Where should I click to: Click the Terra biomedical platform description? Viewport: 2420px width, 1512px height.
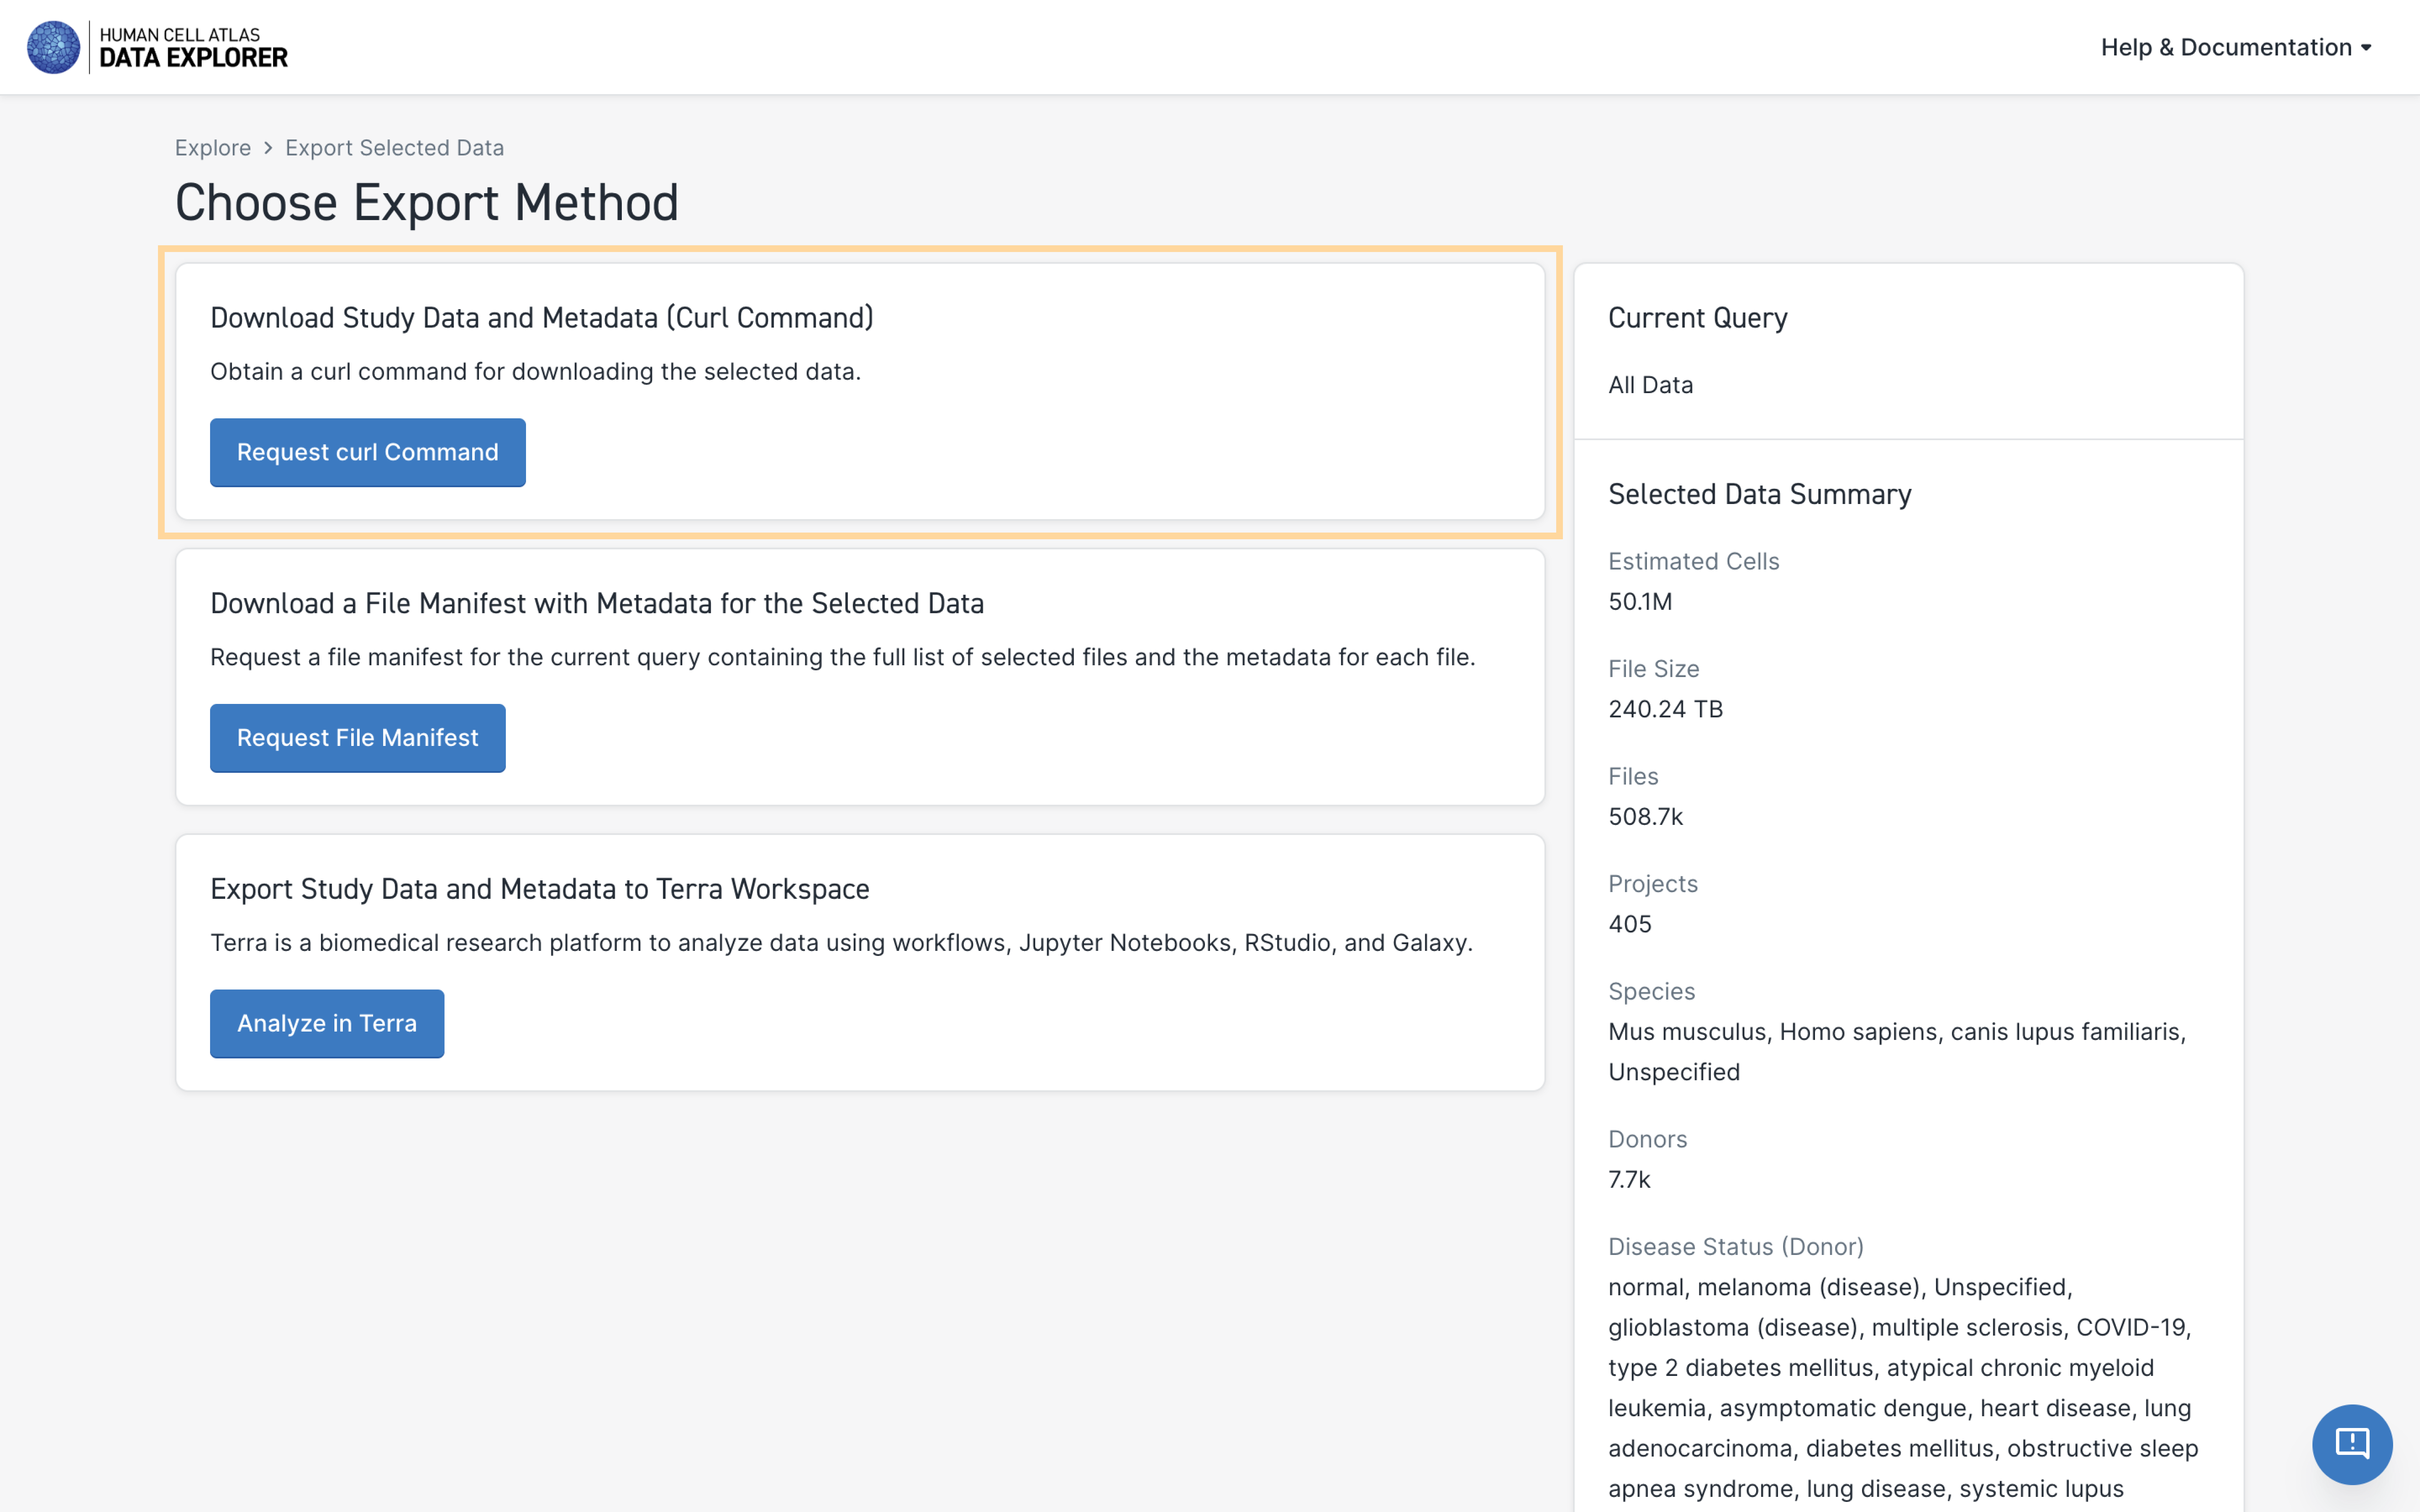click(842, 943)
